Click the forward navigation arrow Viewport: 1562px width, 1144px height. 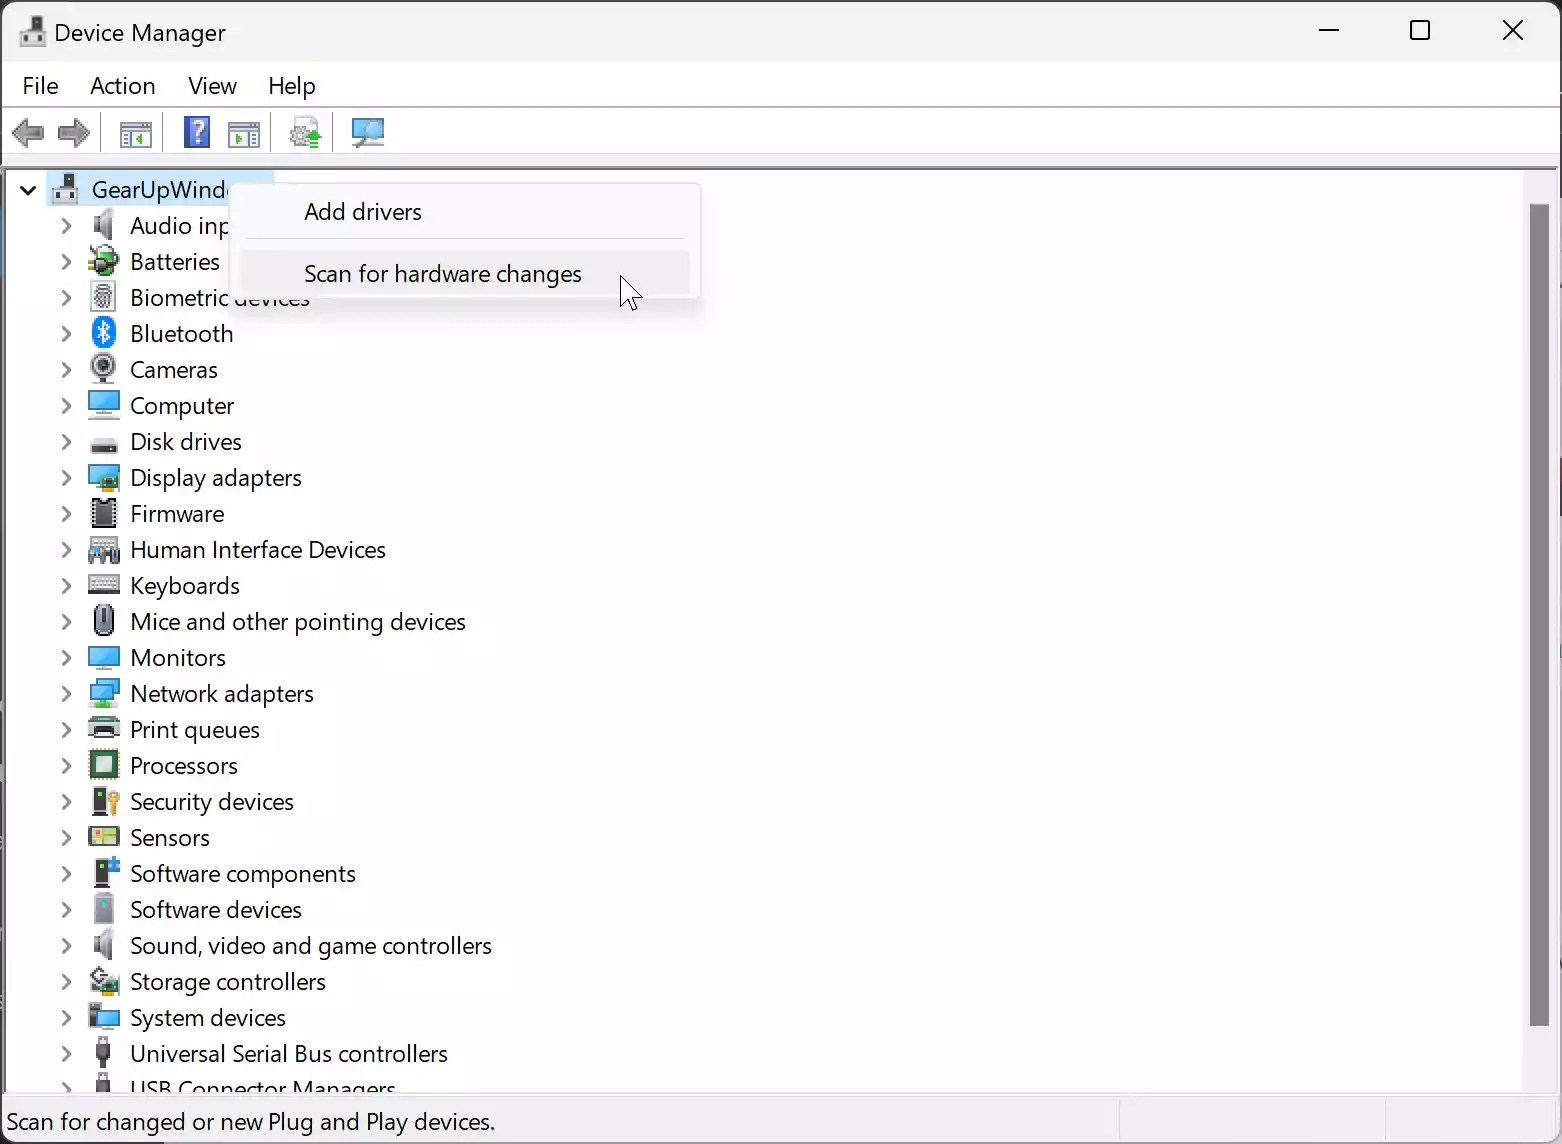73,133
